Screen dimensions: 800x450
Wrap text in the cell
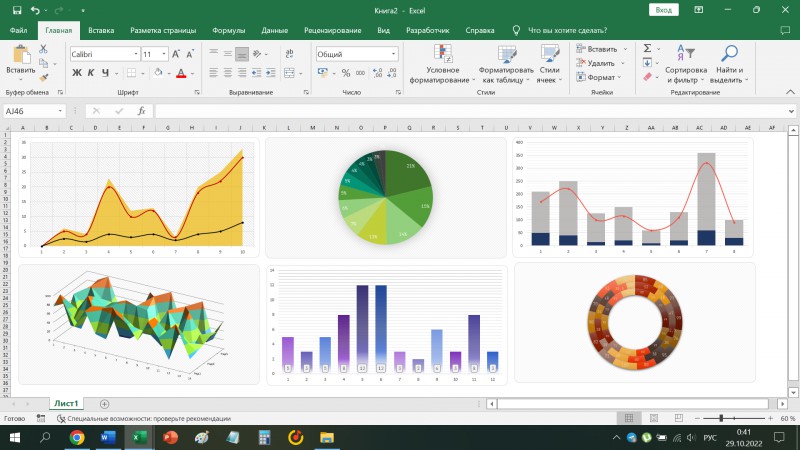(289, 54)
